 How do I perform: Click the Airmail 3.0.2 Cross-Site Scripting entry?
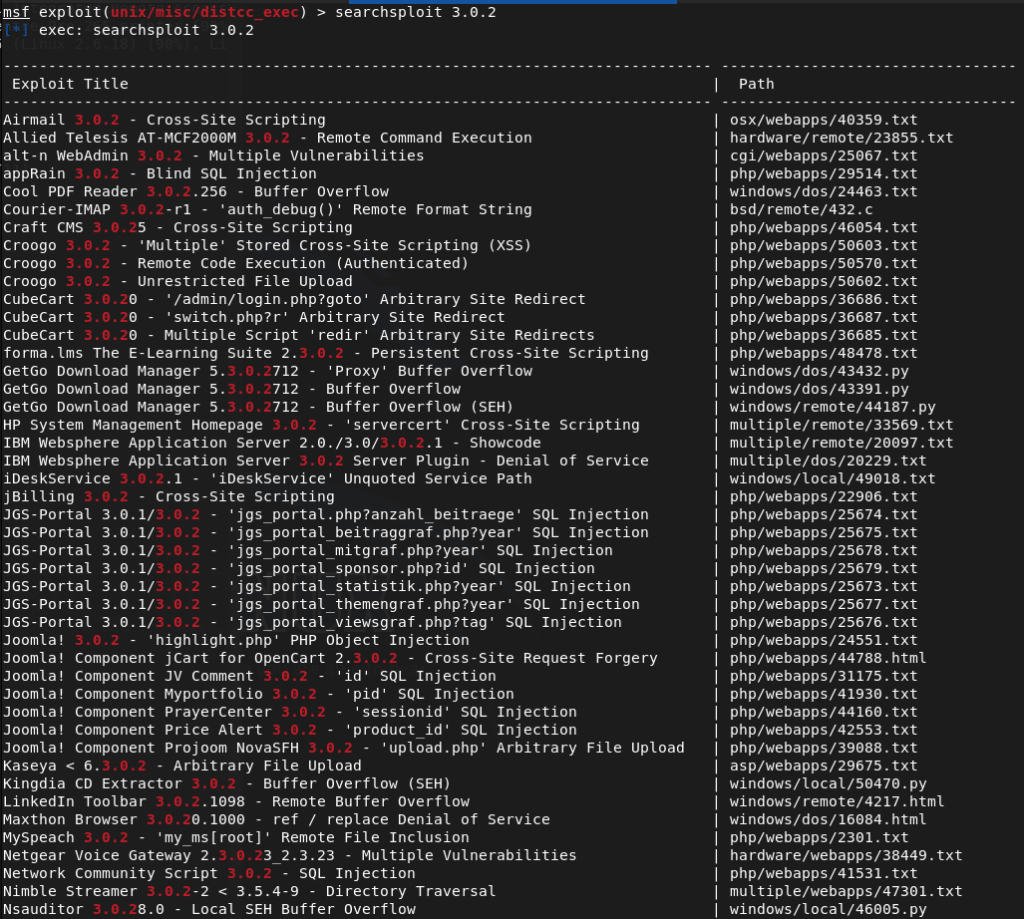click(164, 120)
